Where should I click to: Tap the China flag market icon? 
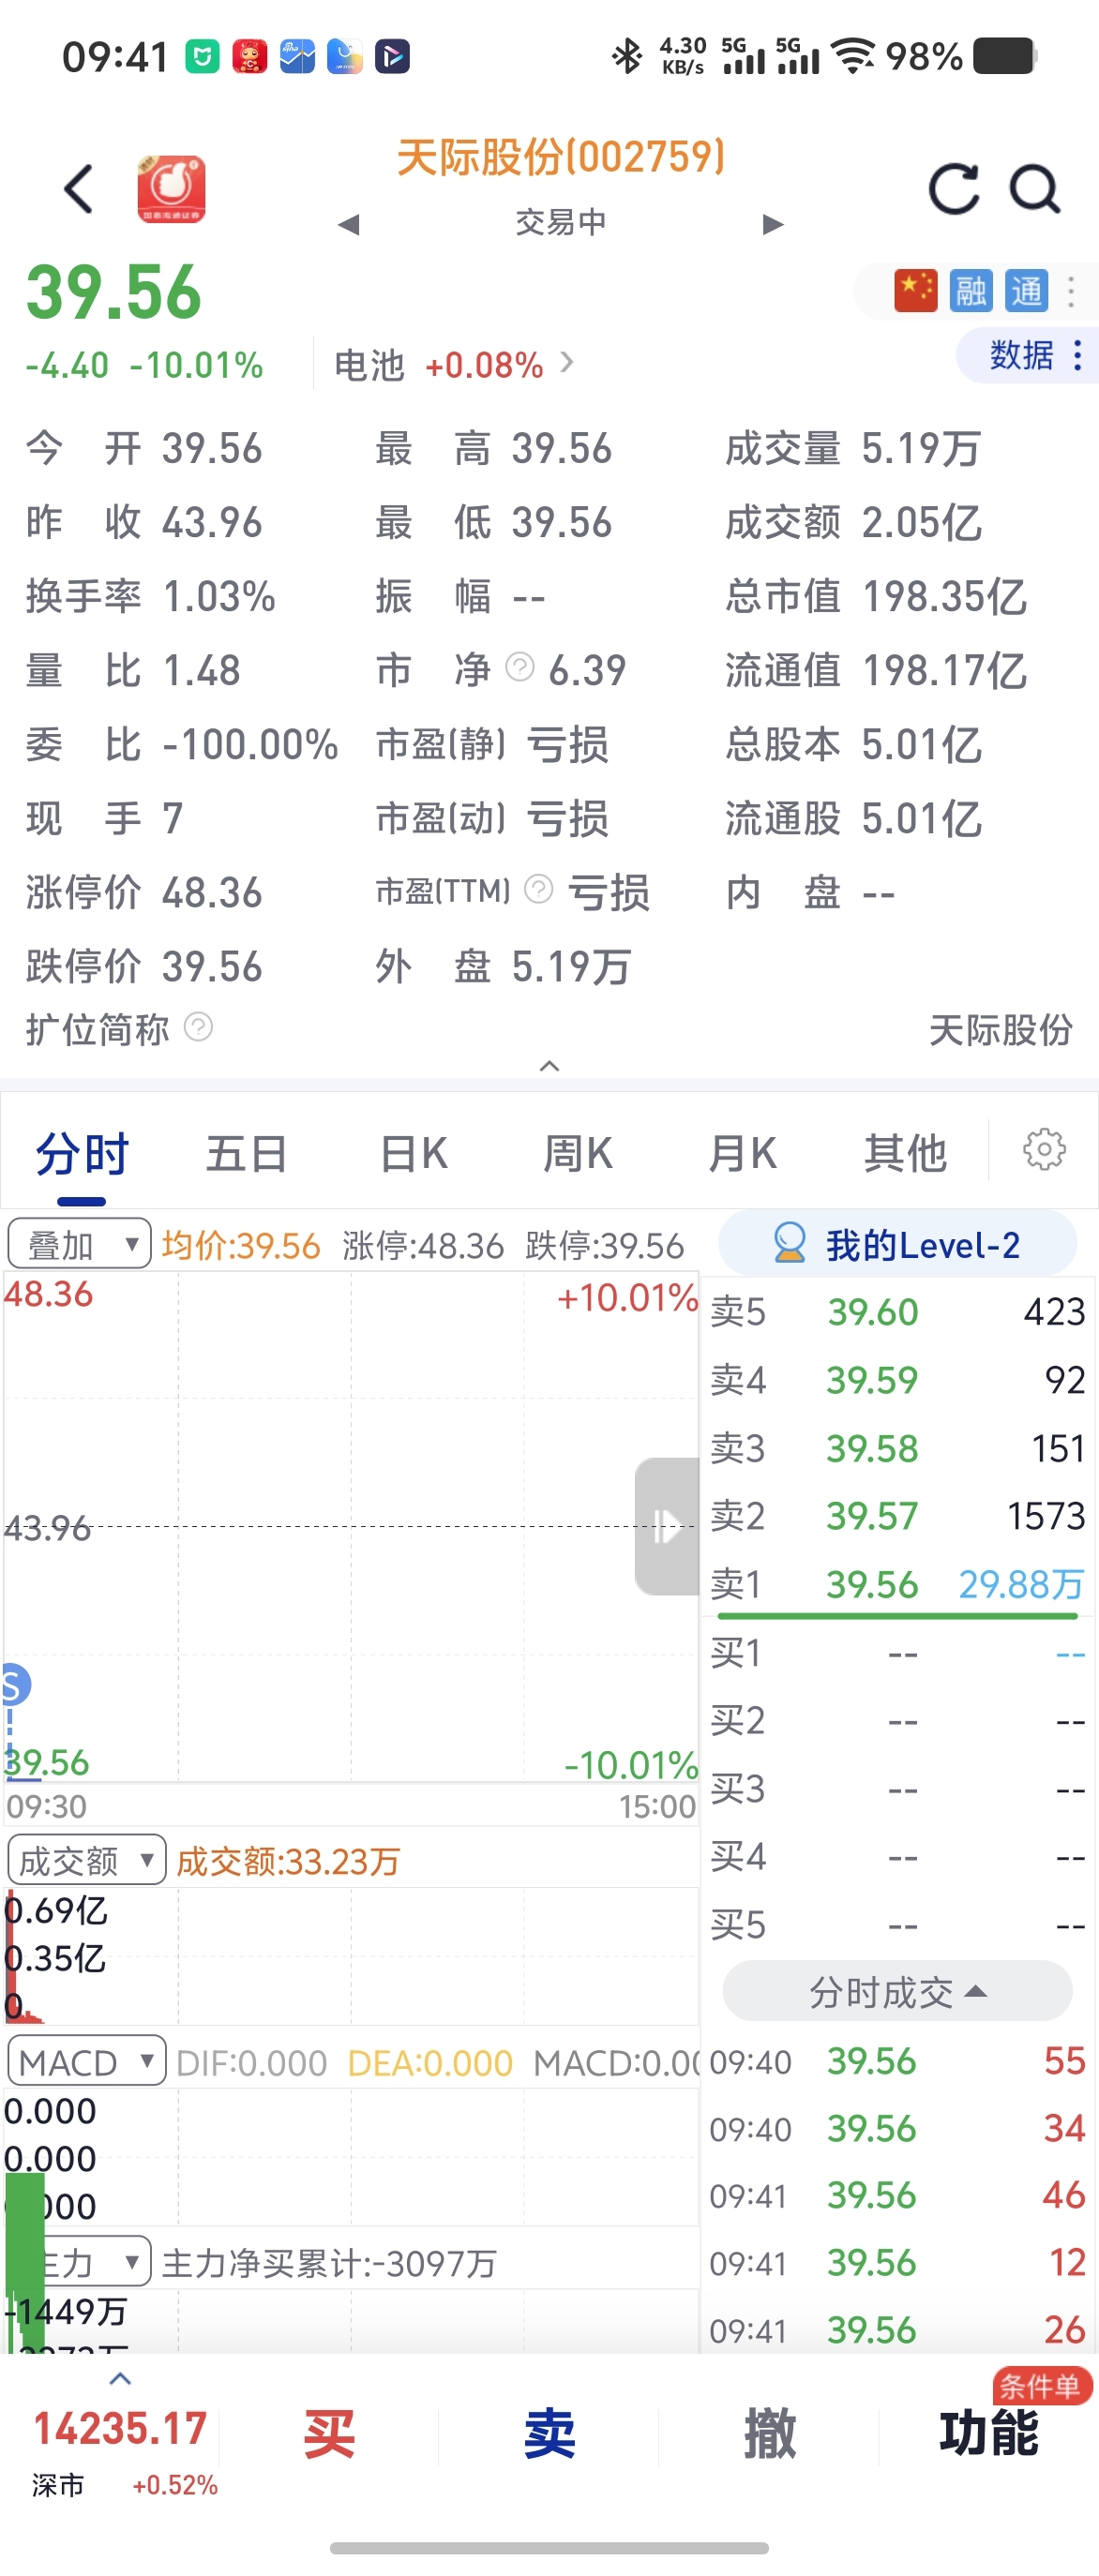pyautogui.click(x=915, y=291)
